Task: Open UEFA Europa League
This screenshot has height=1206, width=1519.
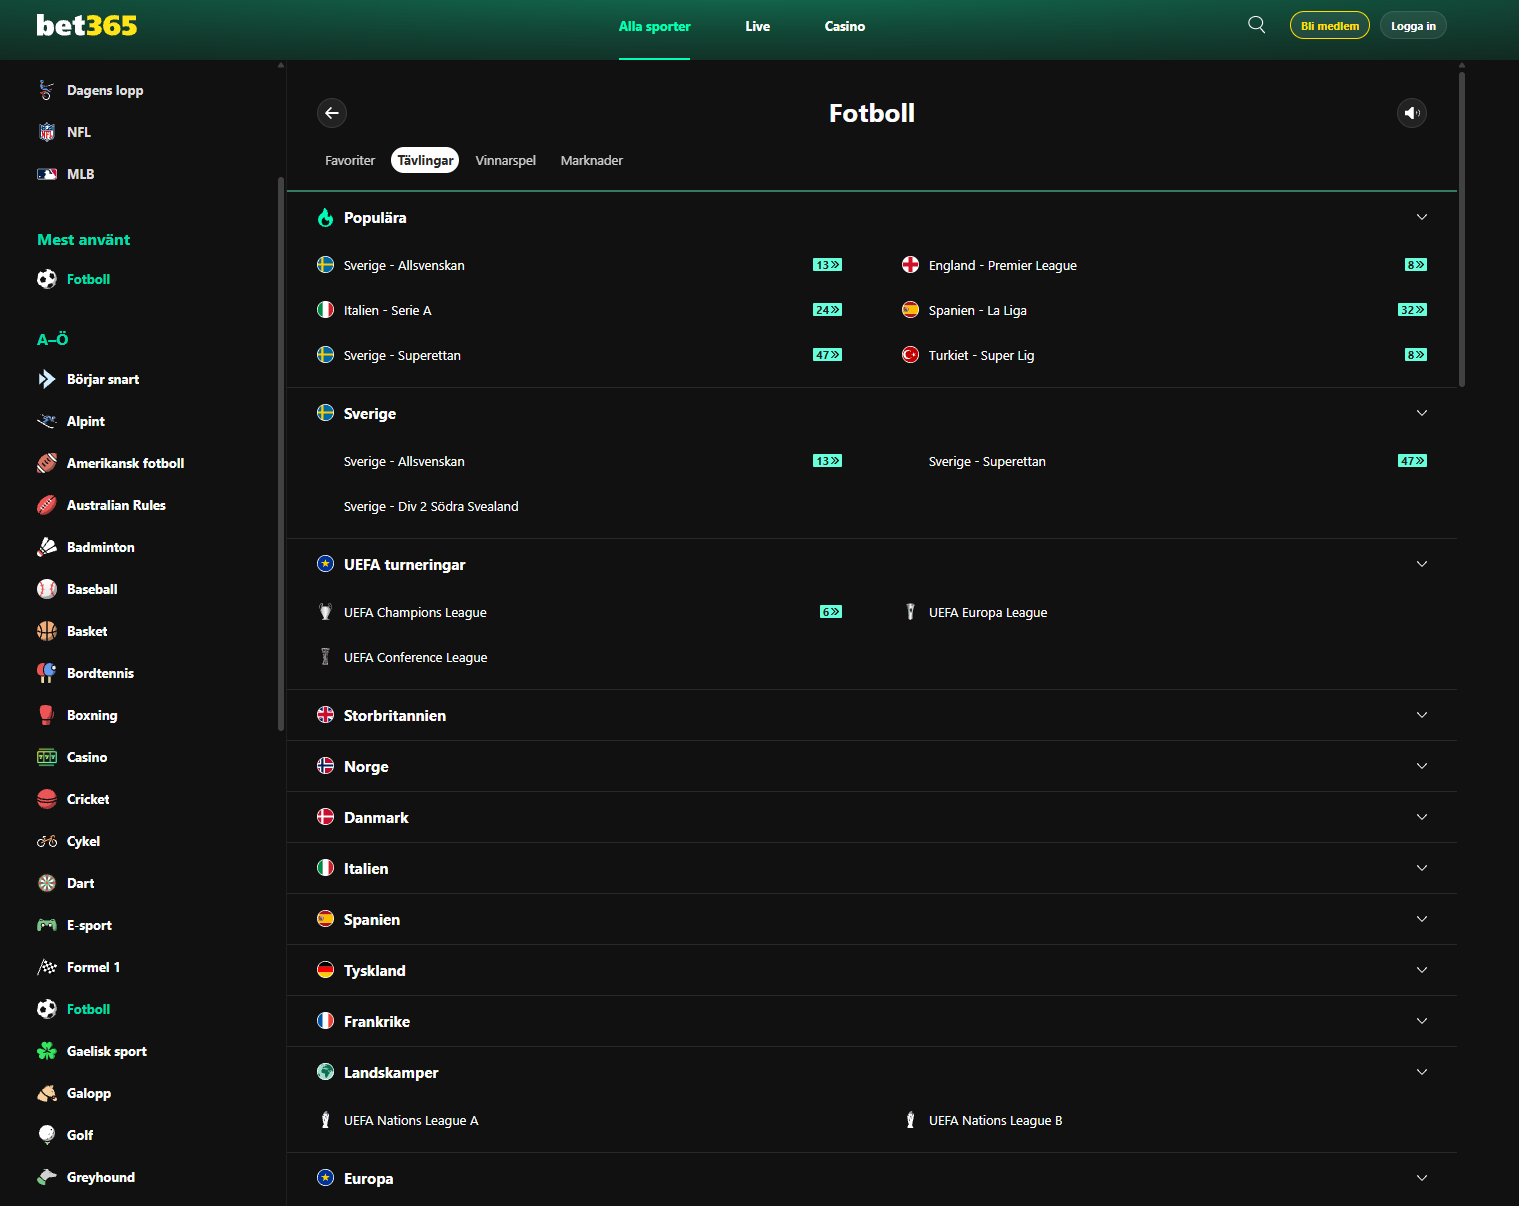Action: 988,612
